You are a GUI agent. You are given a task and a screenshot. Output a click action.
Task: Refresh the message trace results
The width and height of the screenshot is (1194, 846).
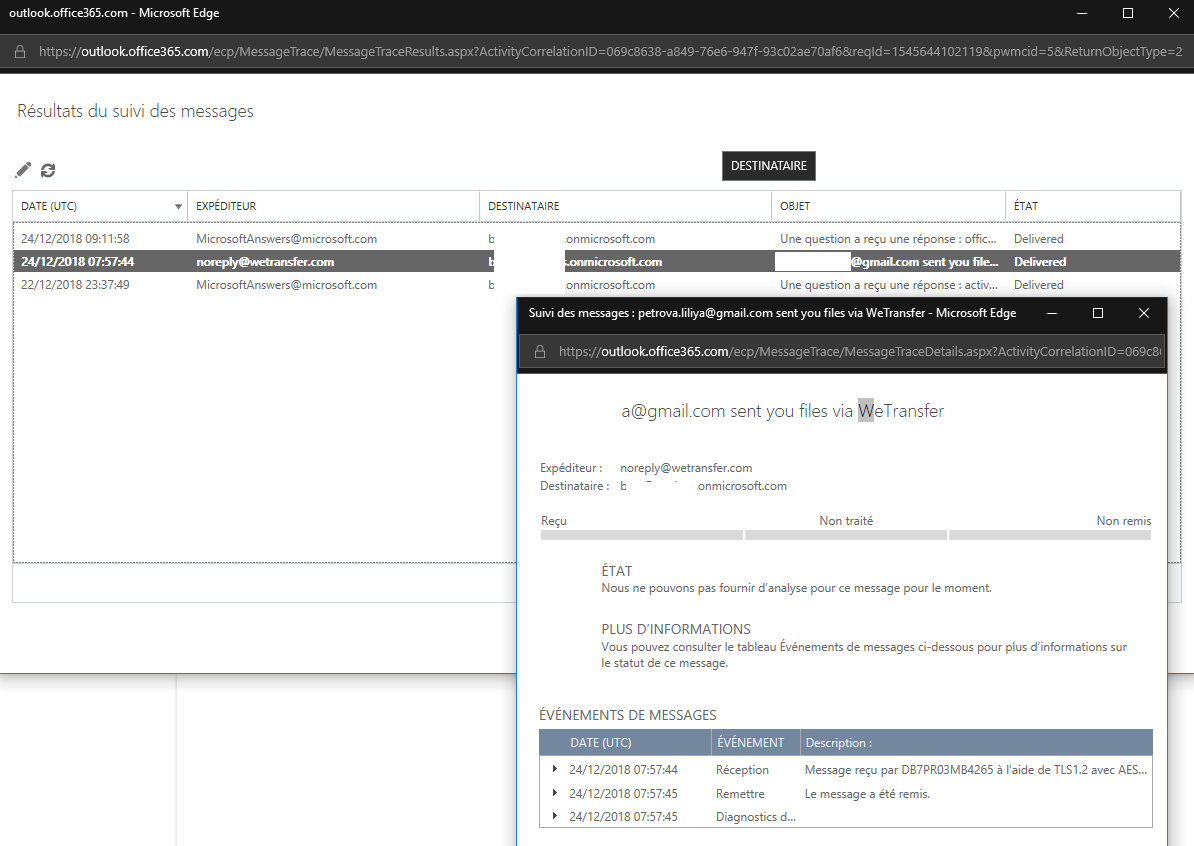pyautogui.click(x=48, y=170)
